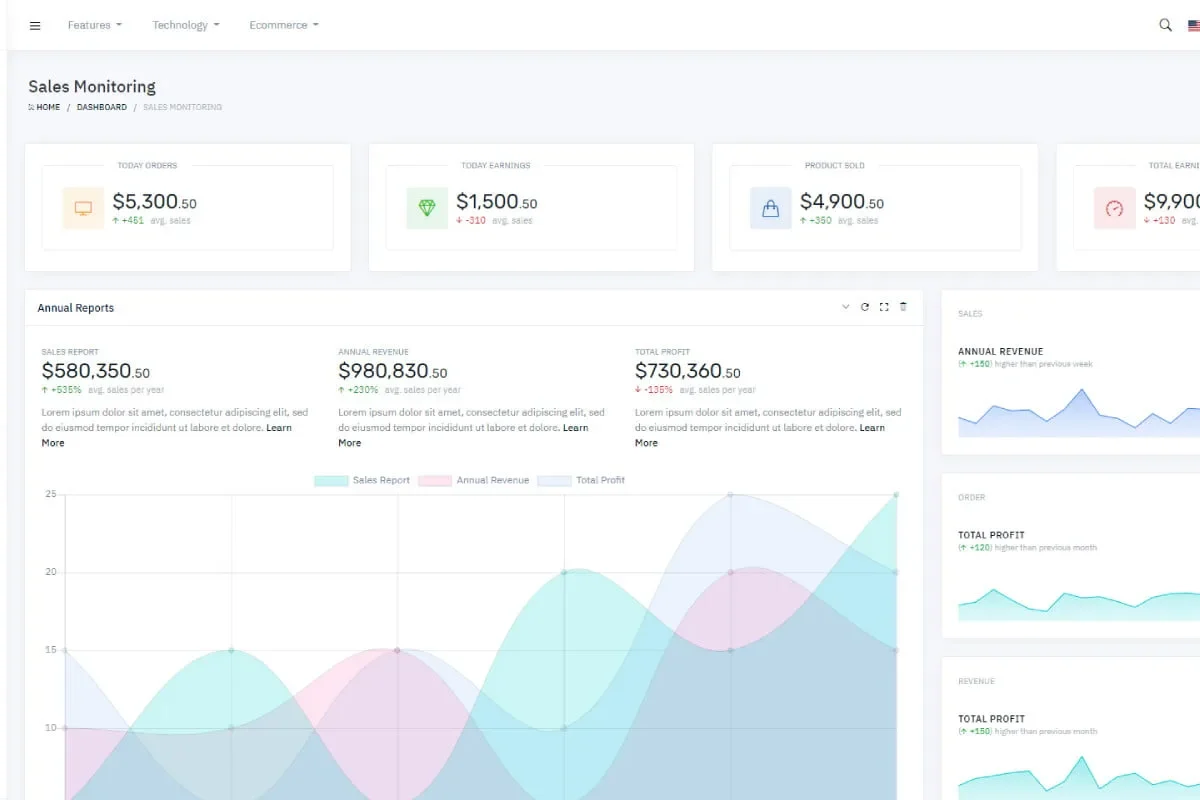This screenshot has width=1200, height=800.
Task: Toggle the Total Profit legend swatch
Action: pyautogui.click(x=554, y=481)
